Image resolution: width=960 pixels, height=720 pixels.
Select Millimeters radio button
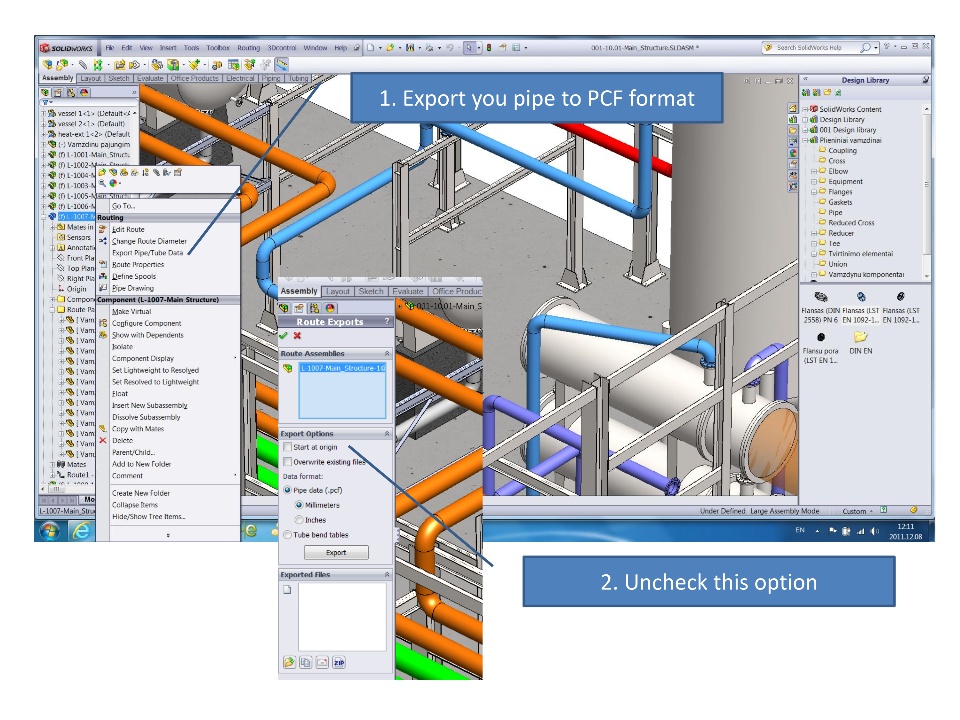point(299,505)
